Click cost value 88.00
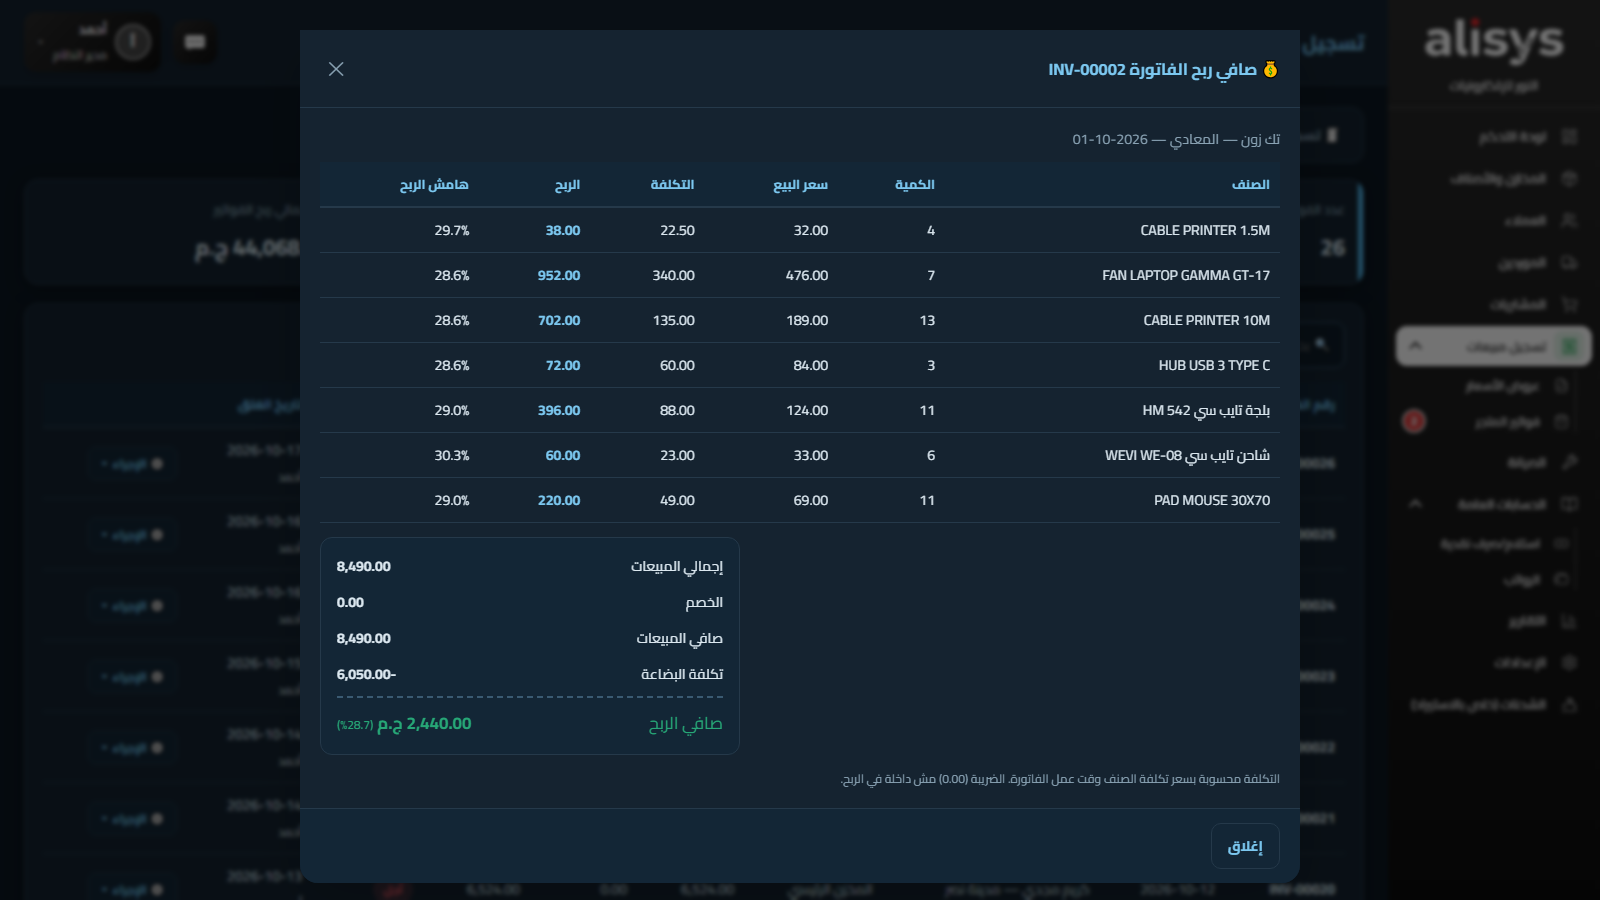Viewport: 1600px width, 900px height. pos(677,410)
